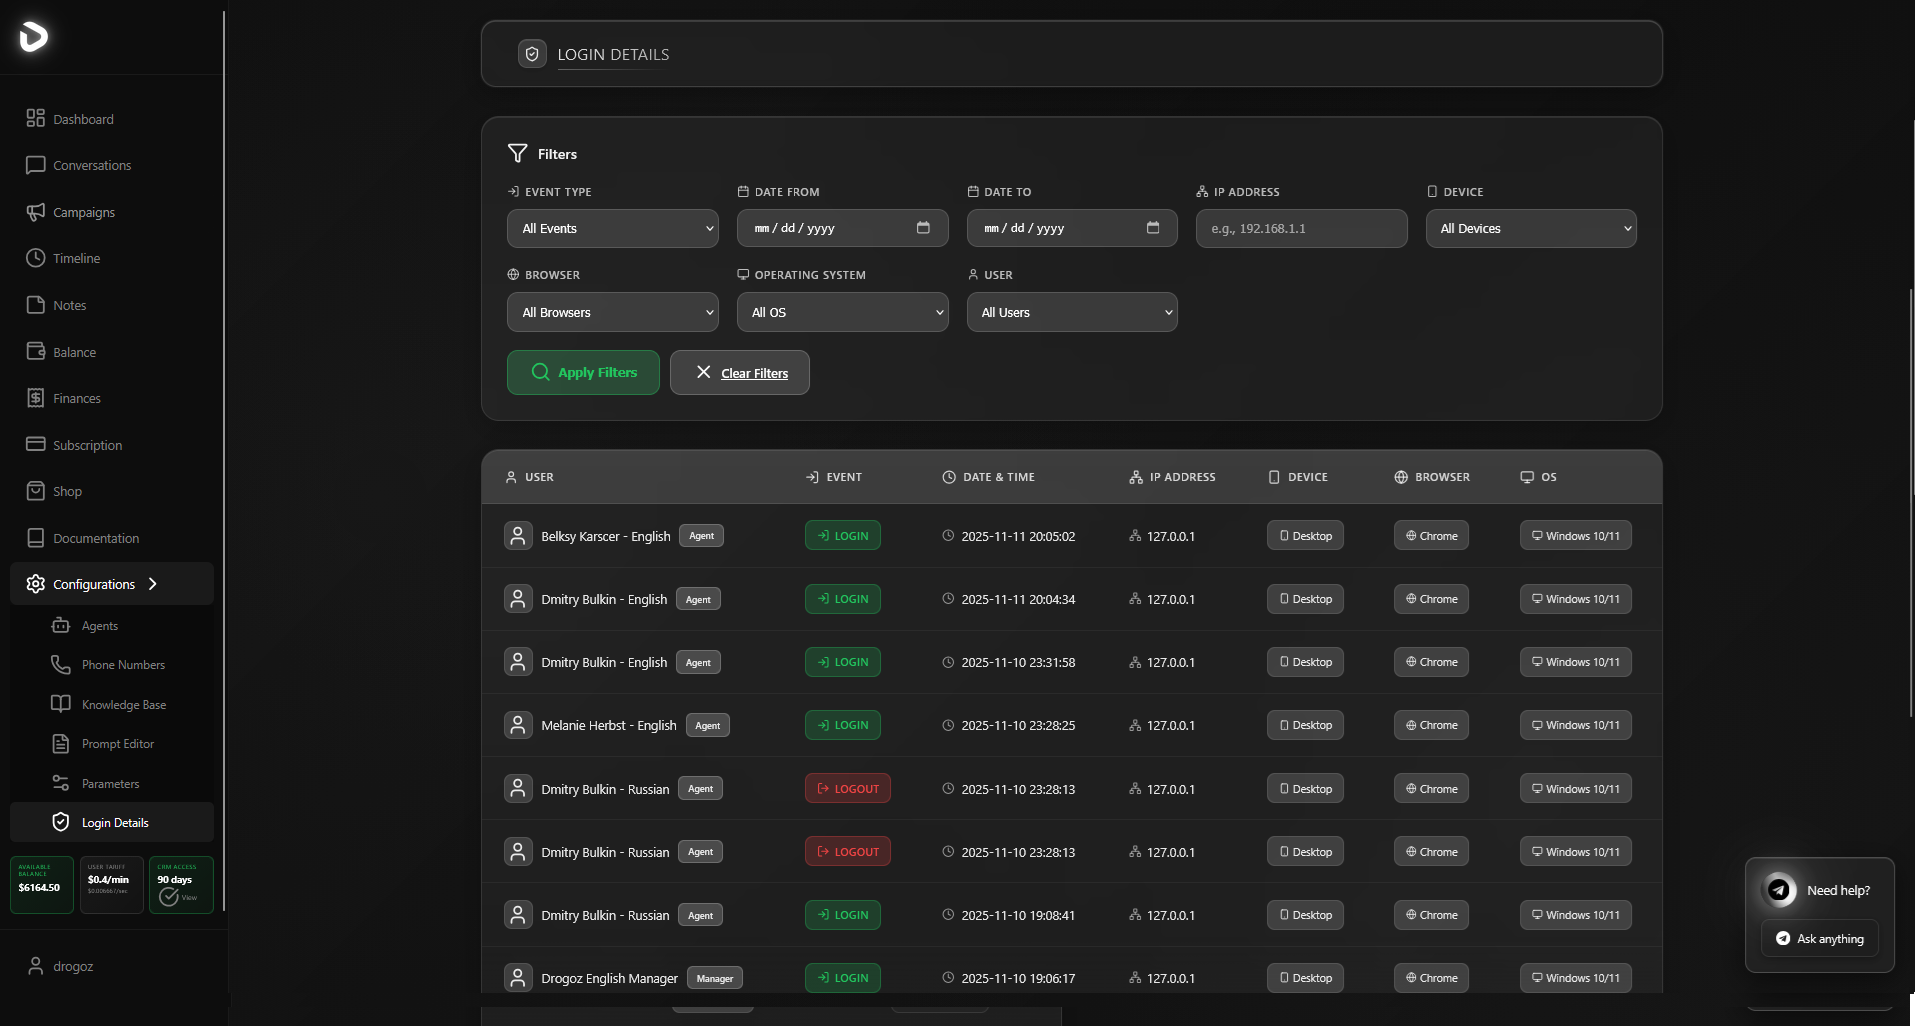Click the Clear Filters button
This screenshot has width=1915, height=1026.
pyautogui.click(x=739, y=372)
